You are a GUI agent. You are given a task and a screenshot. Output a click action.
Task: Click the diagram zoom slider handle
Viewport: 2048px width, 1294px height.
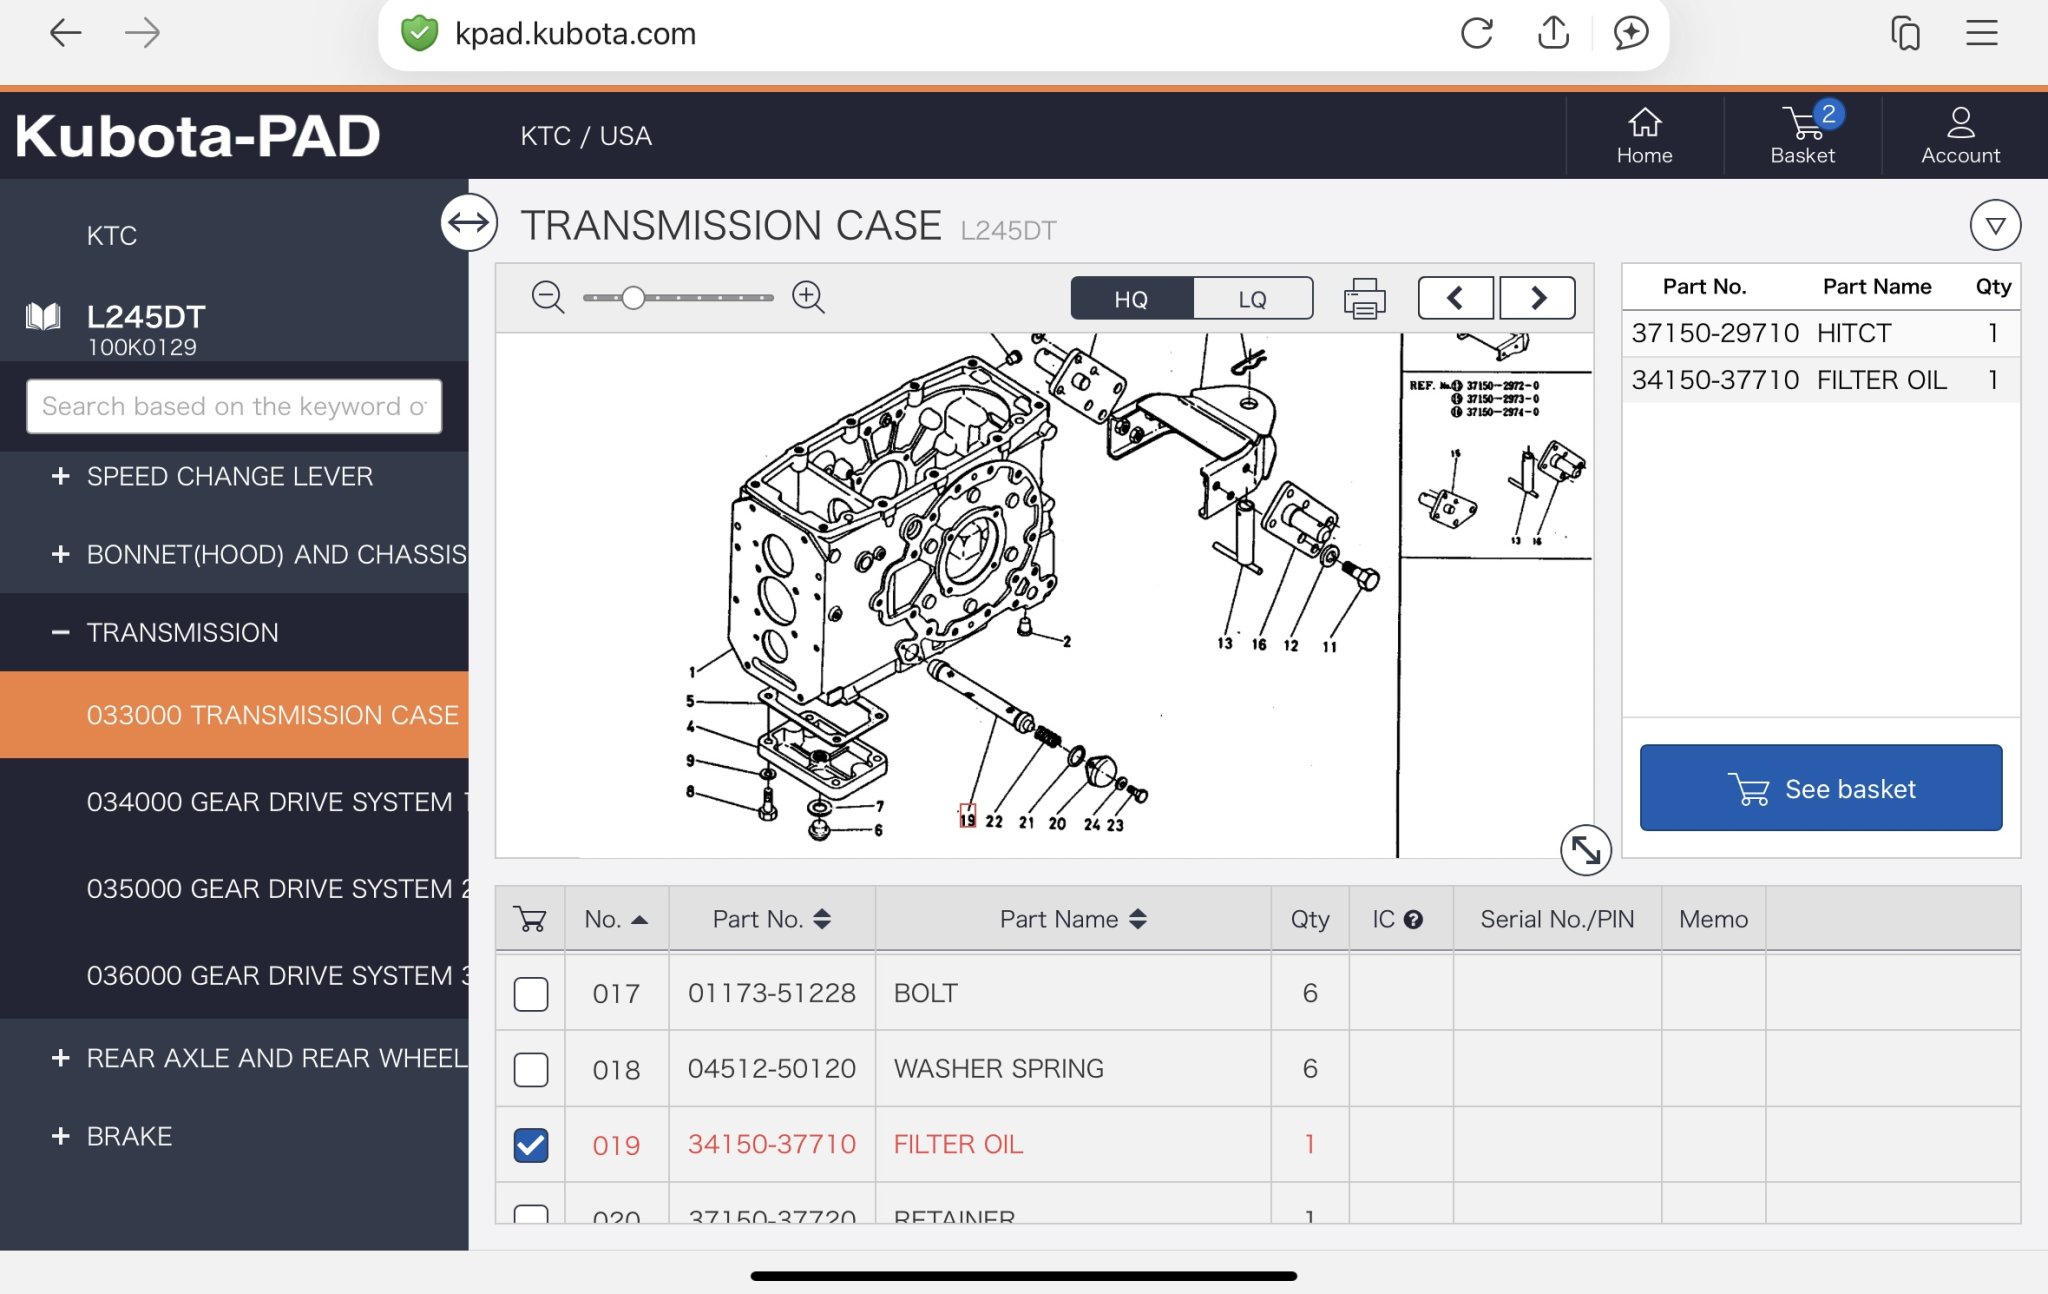(633, 298)
